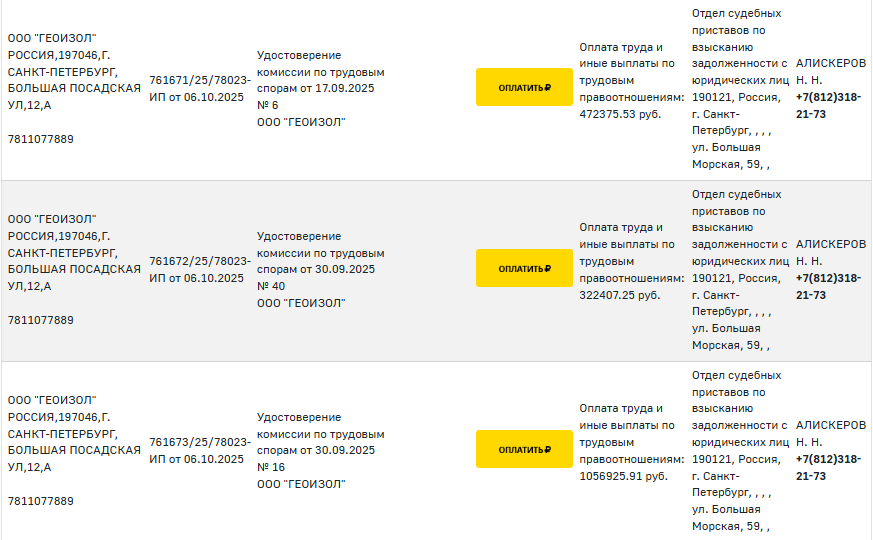Click the bailiff phone number in case 761671/25/78023-ИП row
This screenshot has height=540, width=873.
click(828, 105)
